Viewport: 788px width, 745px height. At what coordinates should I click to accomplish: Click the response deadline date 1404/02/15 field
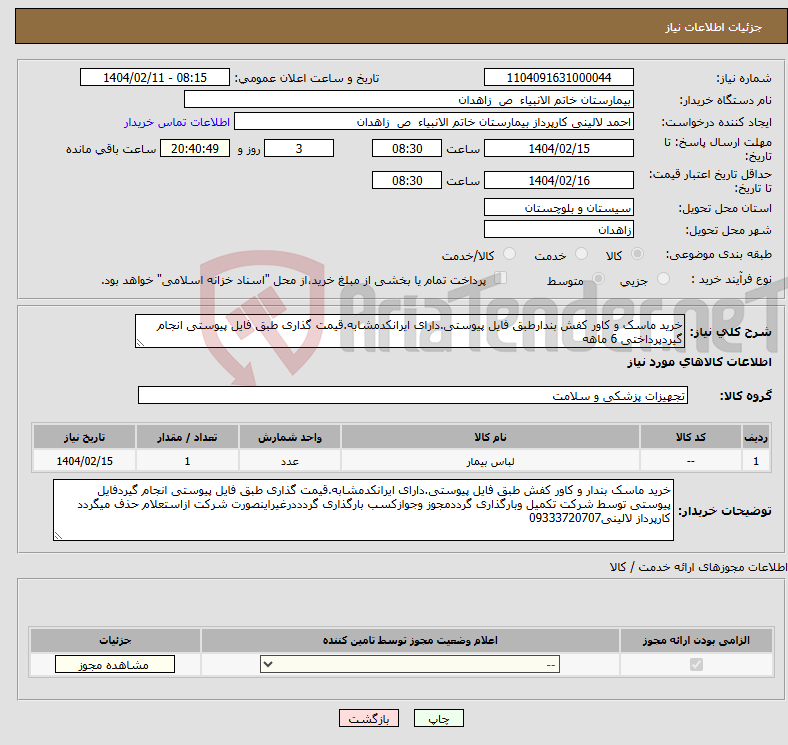[x=558, y=149]
